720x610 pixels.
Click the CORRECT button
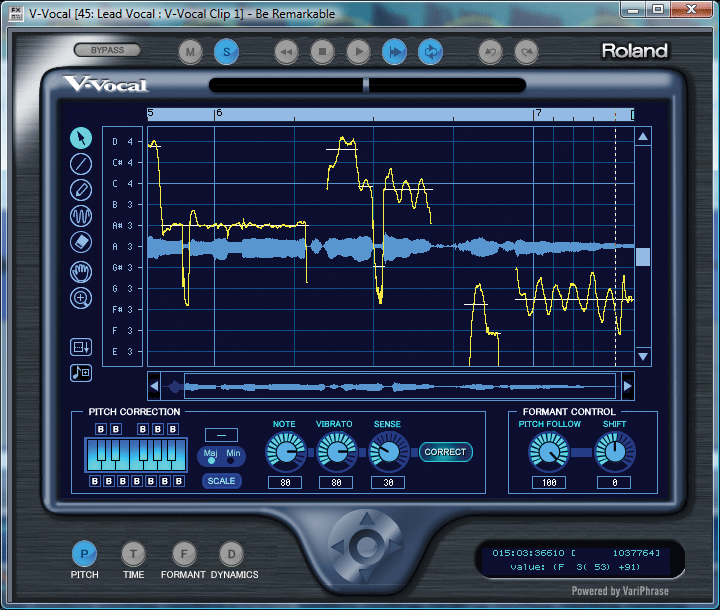pyautogui.click(x=445, y=452)
